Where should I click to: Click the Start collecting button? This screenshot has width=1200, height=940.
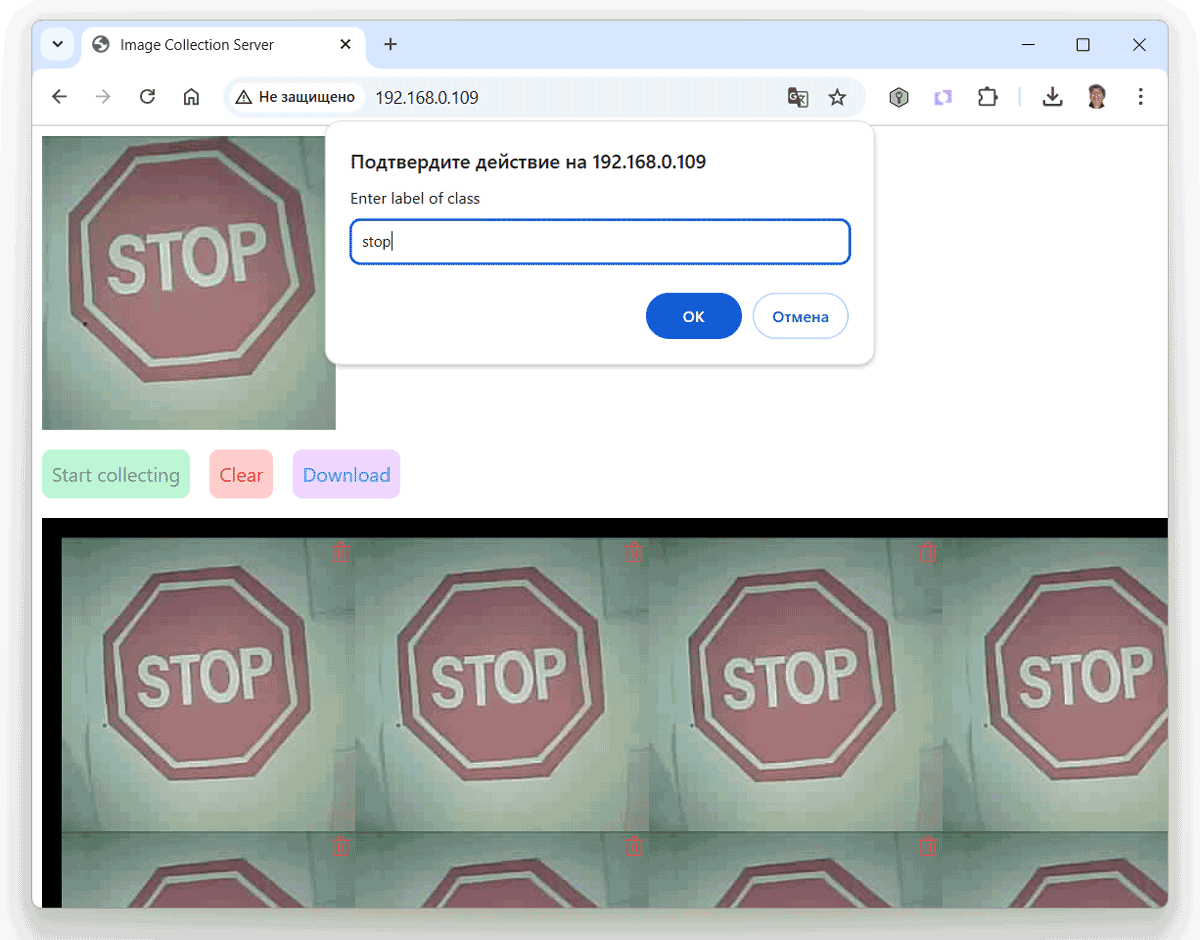pyautogui.click(x=116, y=474)
